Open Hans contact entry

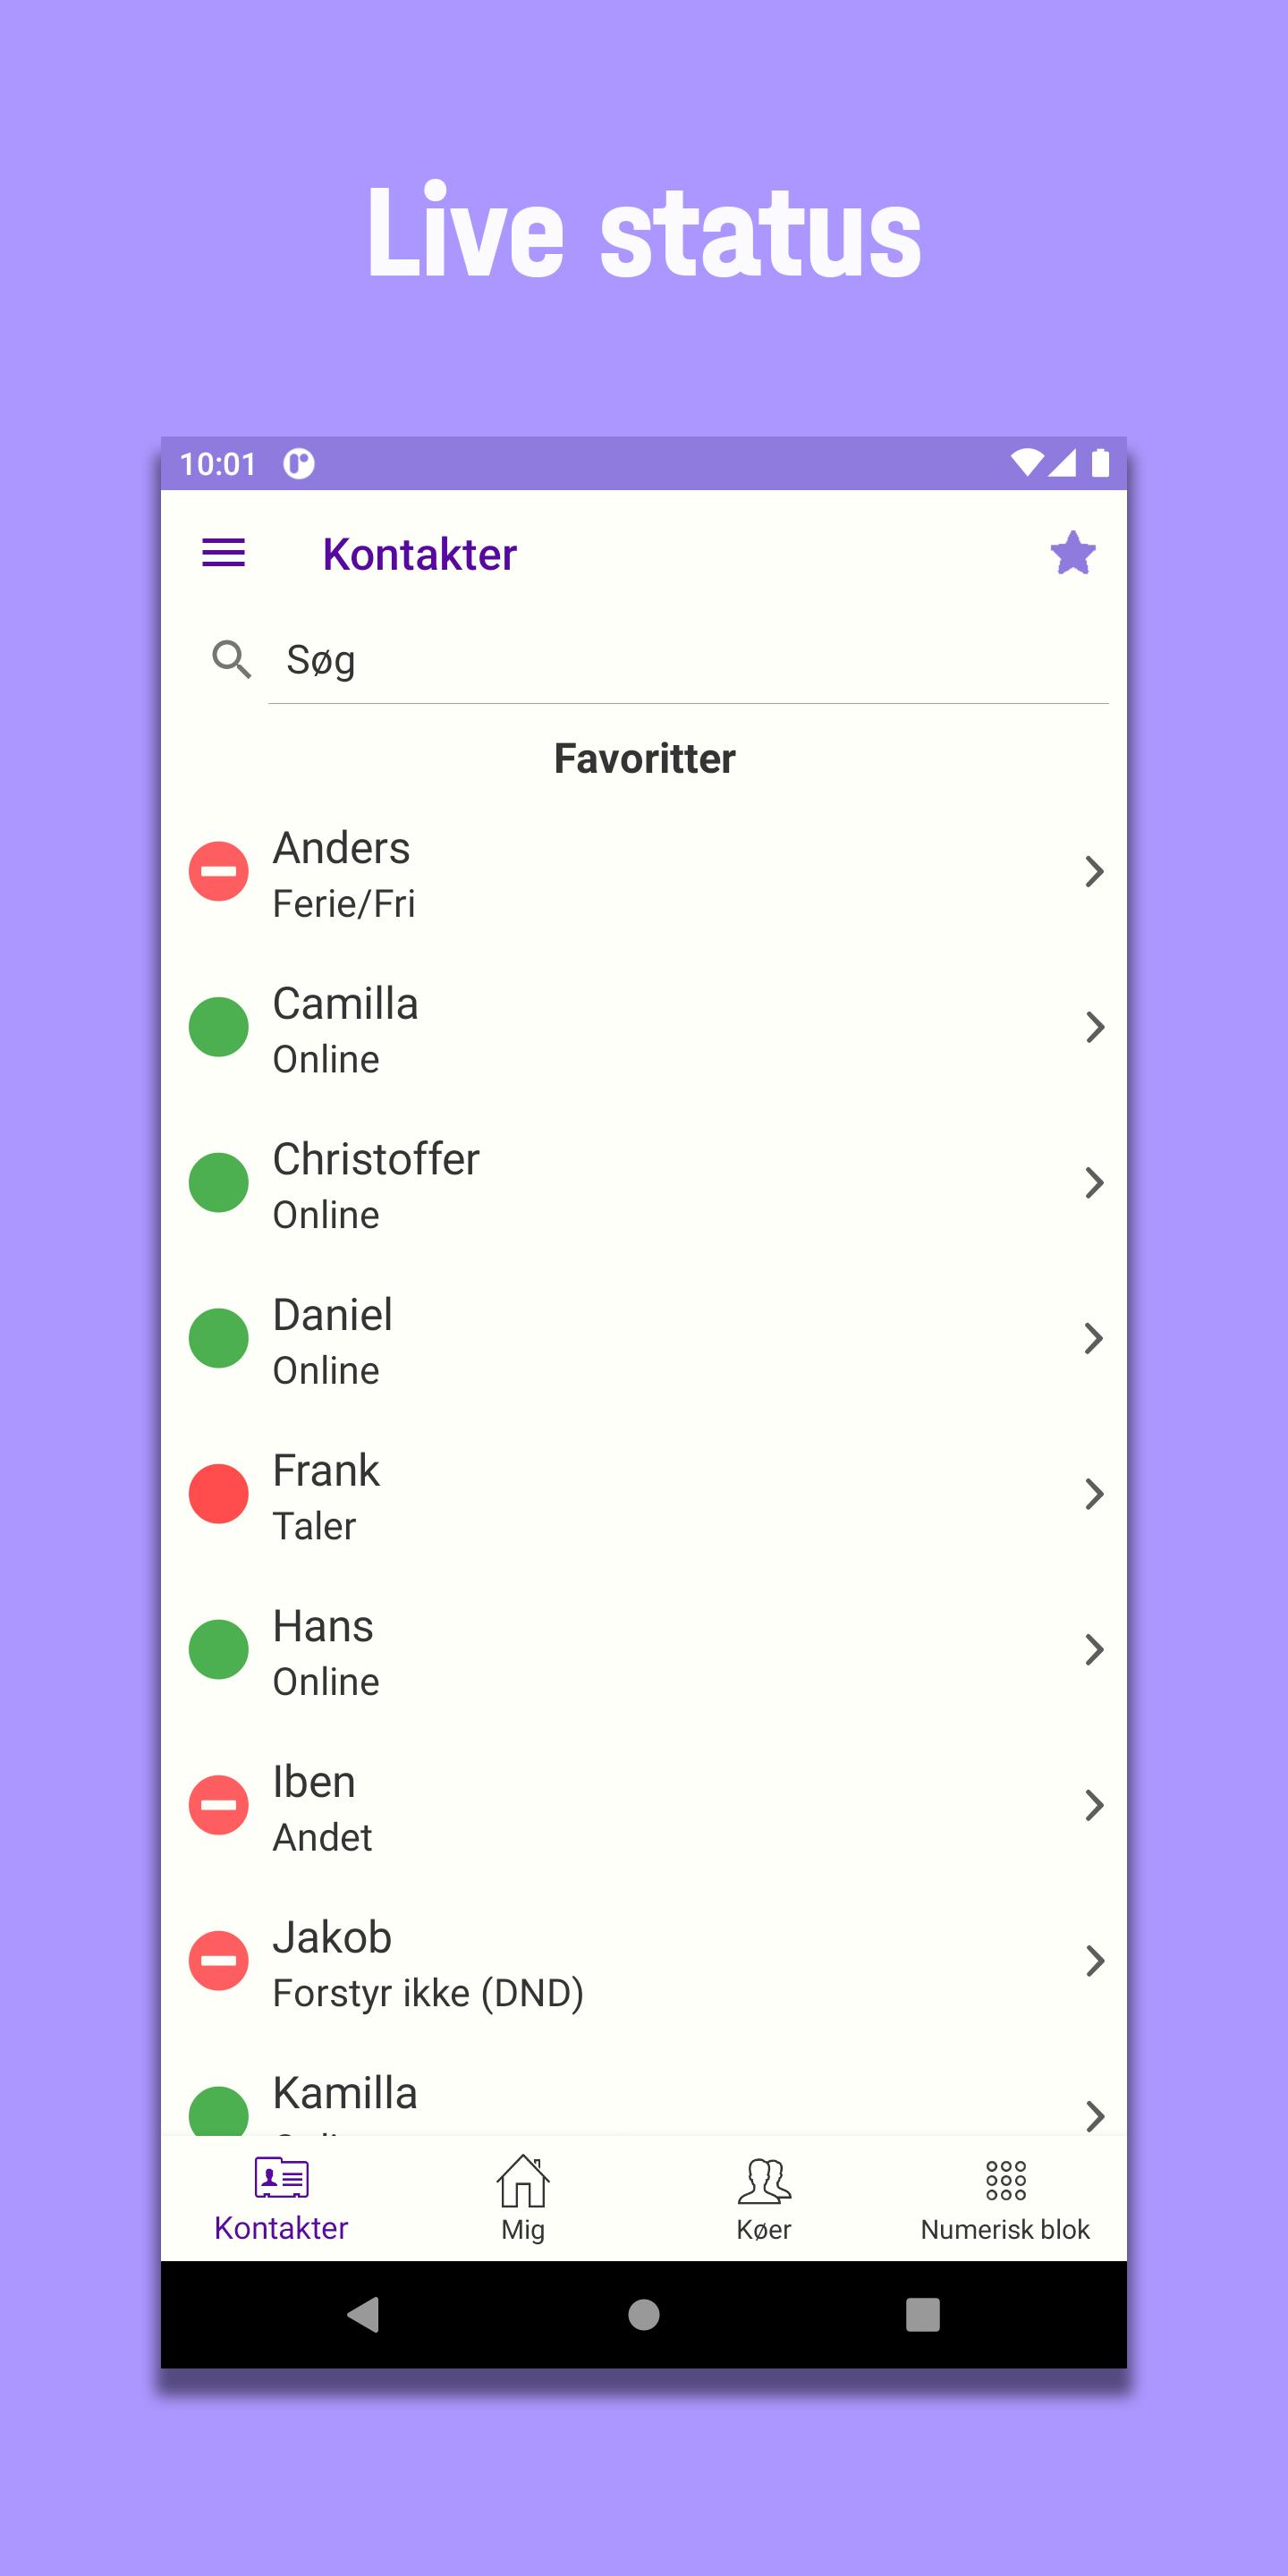(644, 1650)
